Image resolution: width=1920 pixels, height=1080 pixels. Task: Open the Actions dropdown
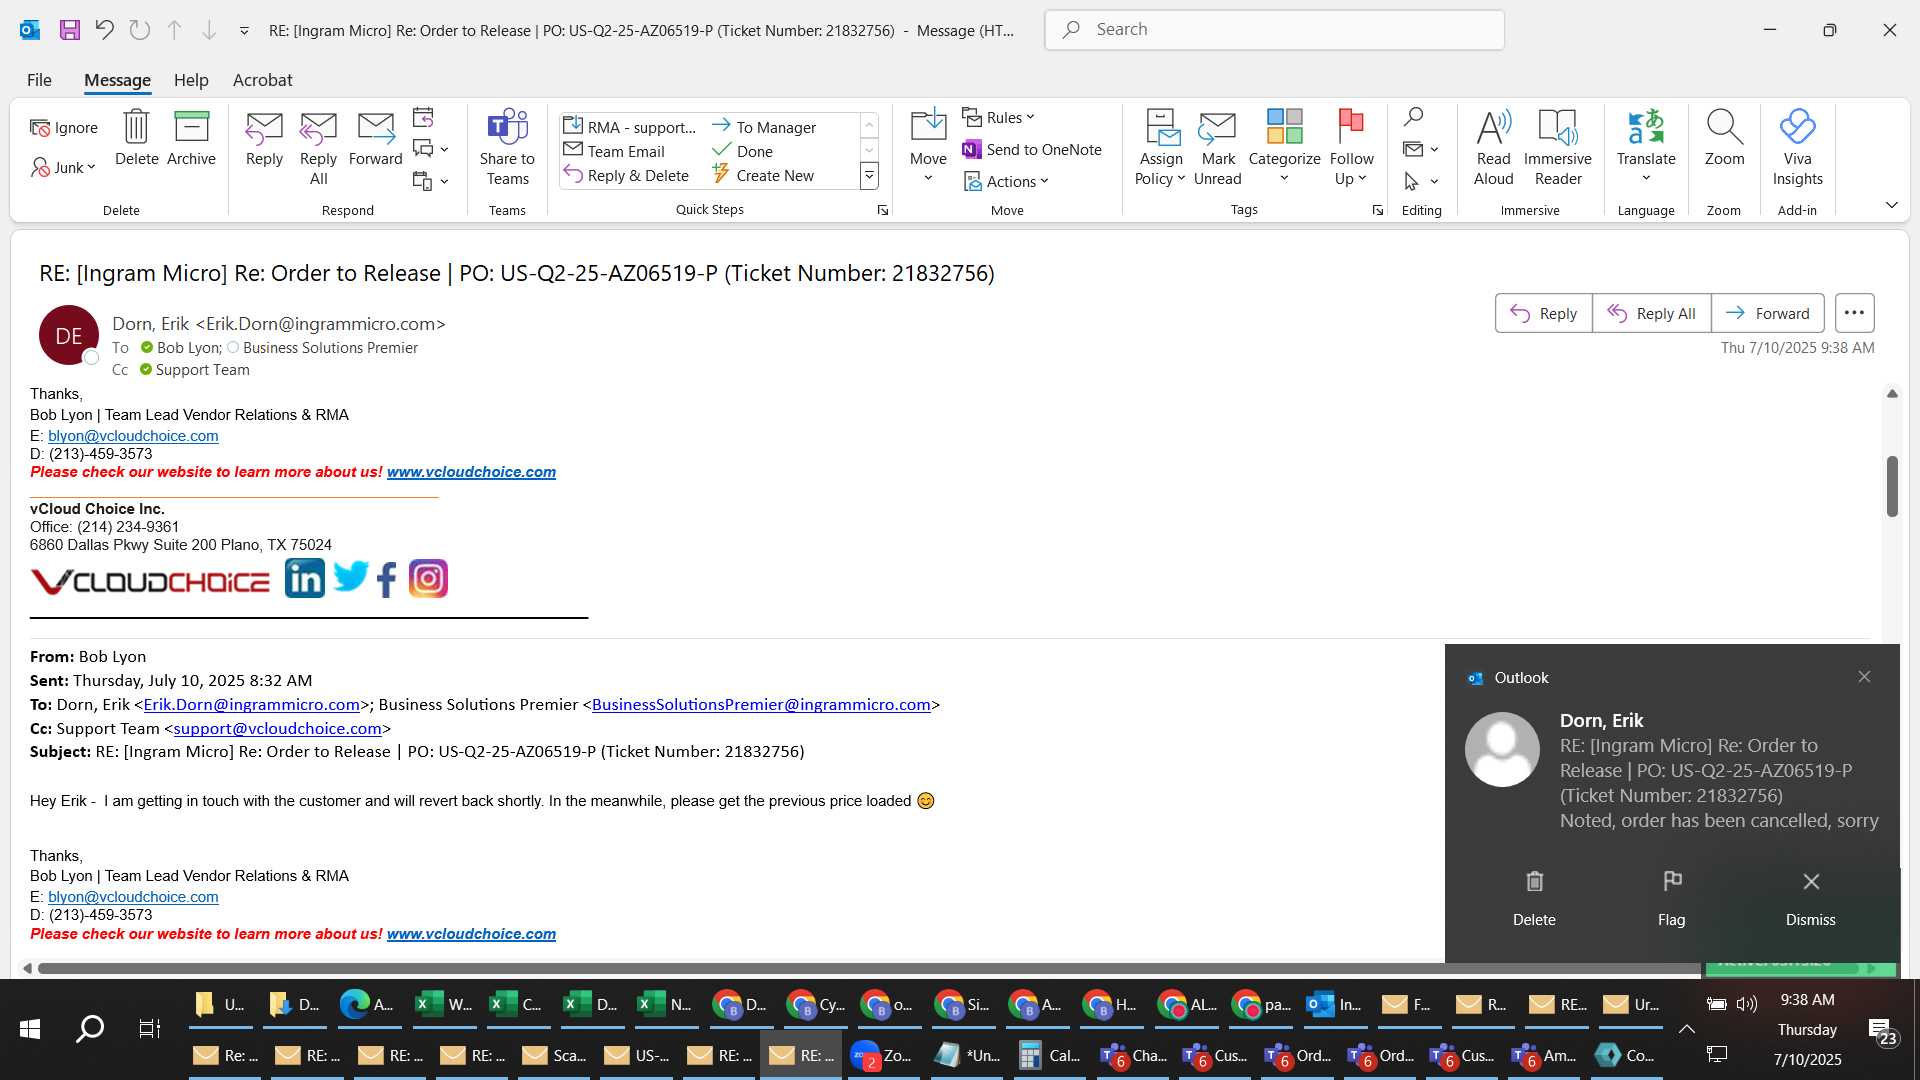coord(1006,181)
